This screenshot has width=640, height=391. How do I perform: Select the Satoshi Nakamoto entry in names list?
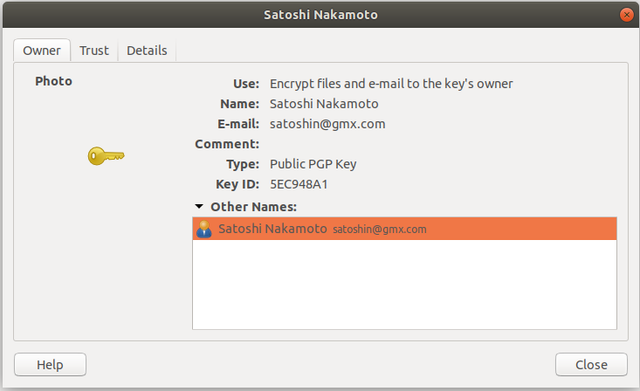point(404,229)
